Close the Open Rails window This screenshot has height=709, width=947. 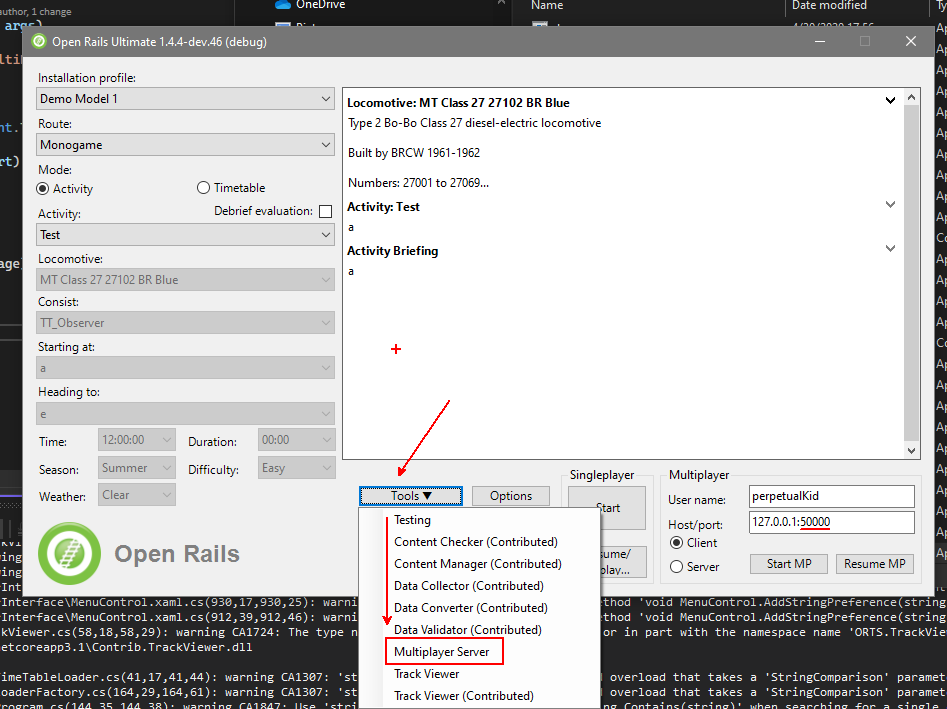pos(911,42)
